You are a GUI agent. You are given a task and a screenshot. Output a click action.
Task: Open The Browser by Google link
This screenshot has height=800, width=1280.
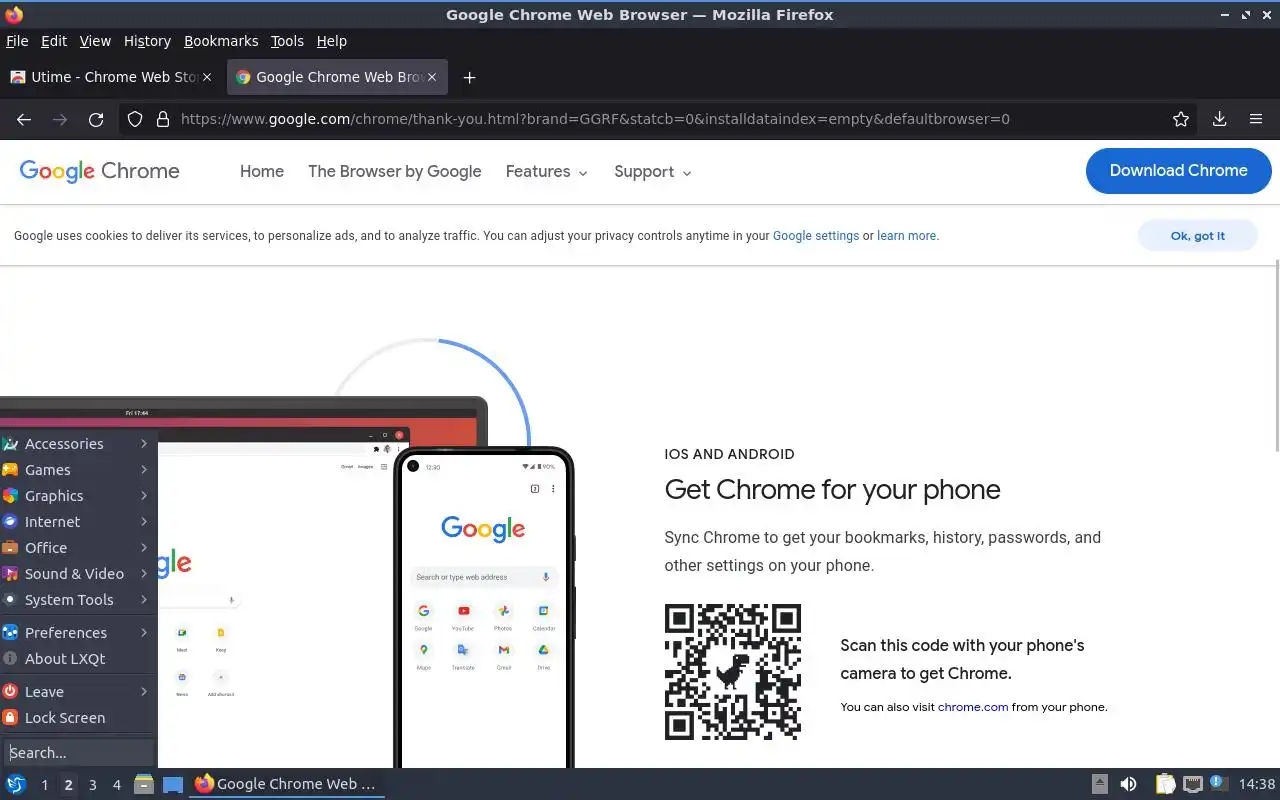(395, 172)
